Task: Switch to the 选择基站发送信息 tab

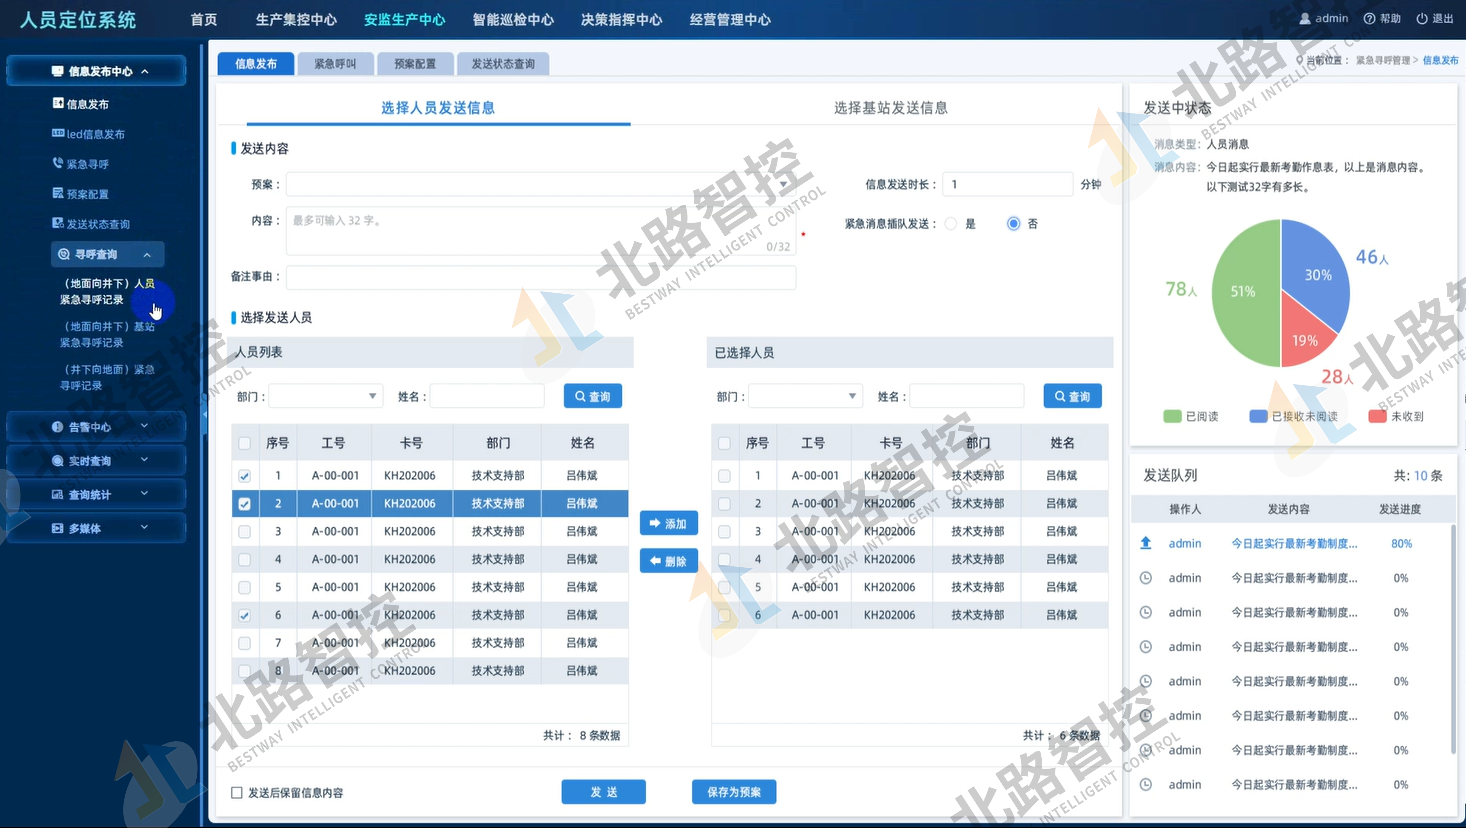Action: [x=890, y=108]
